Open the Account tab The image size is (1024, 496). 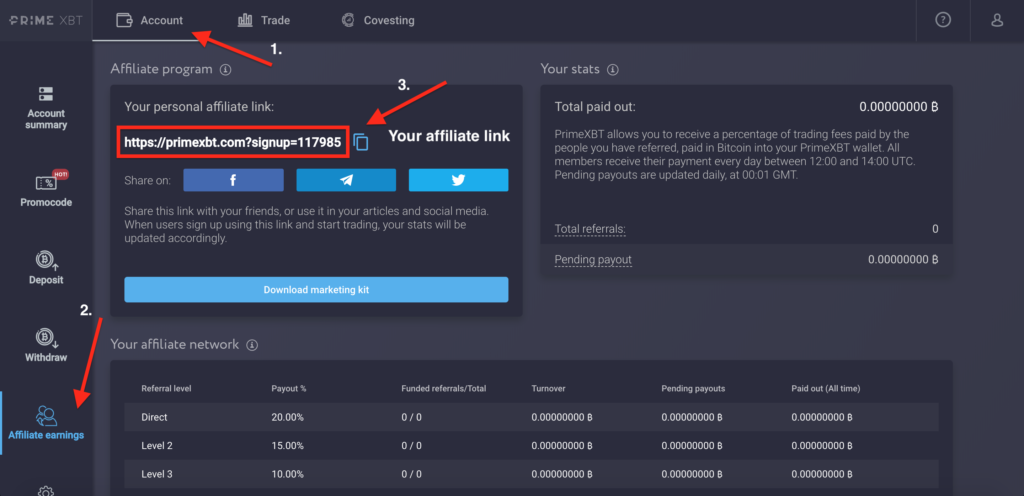click(150, 20)
